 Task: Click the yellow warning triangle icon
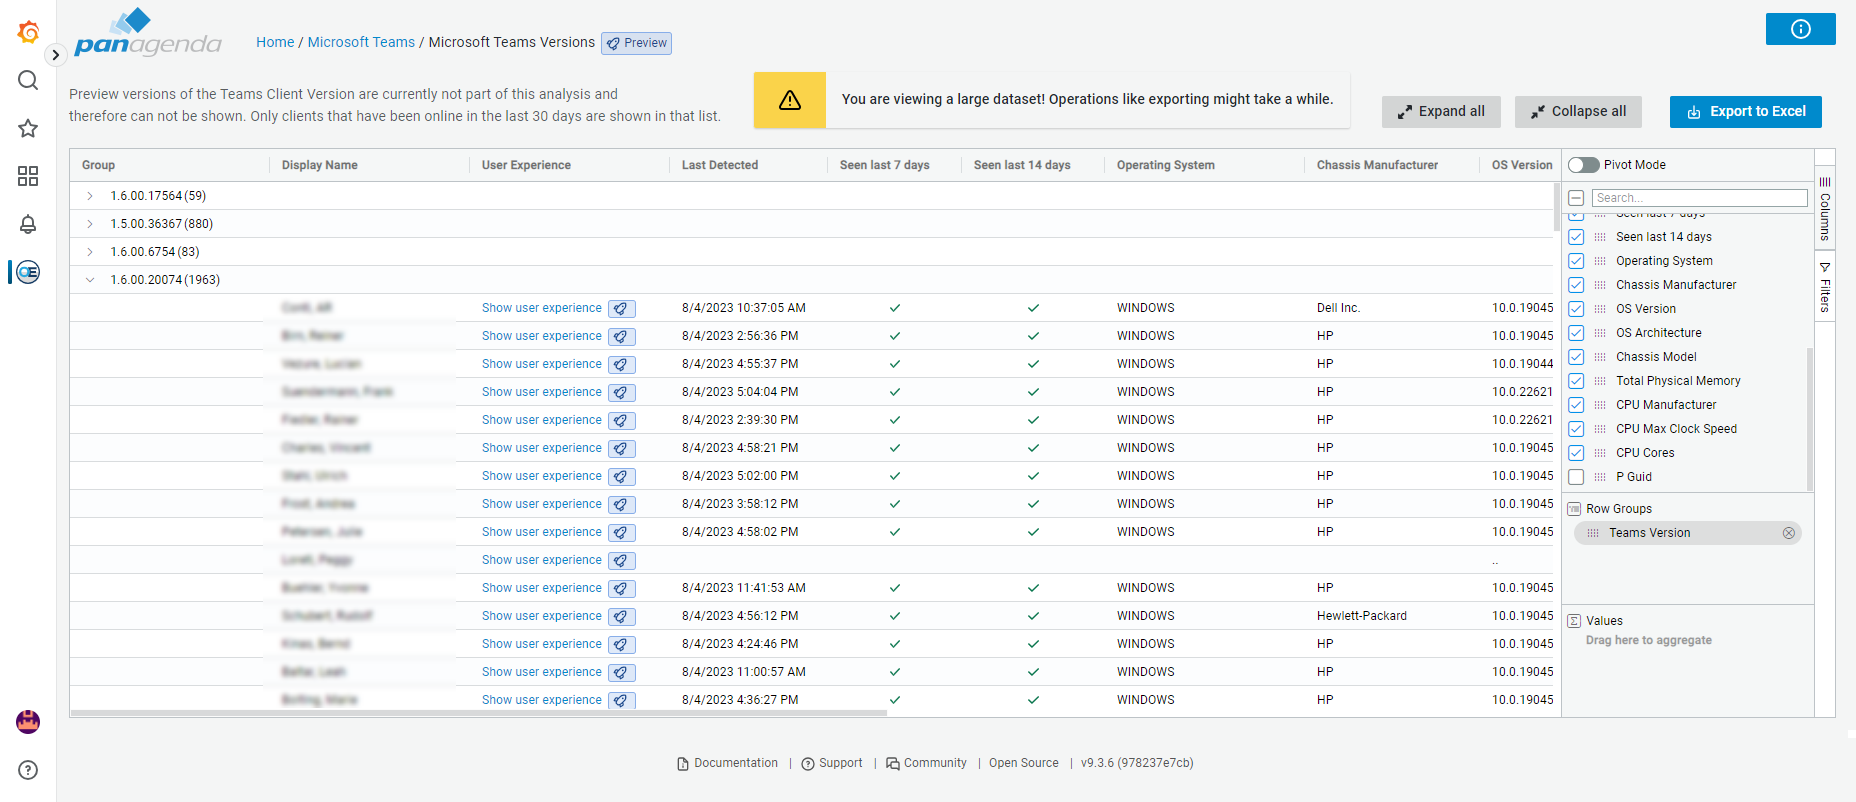[790, 100]
